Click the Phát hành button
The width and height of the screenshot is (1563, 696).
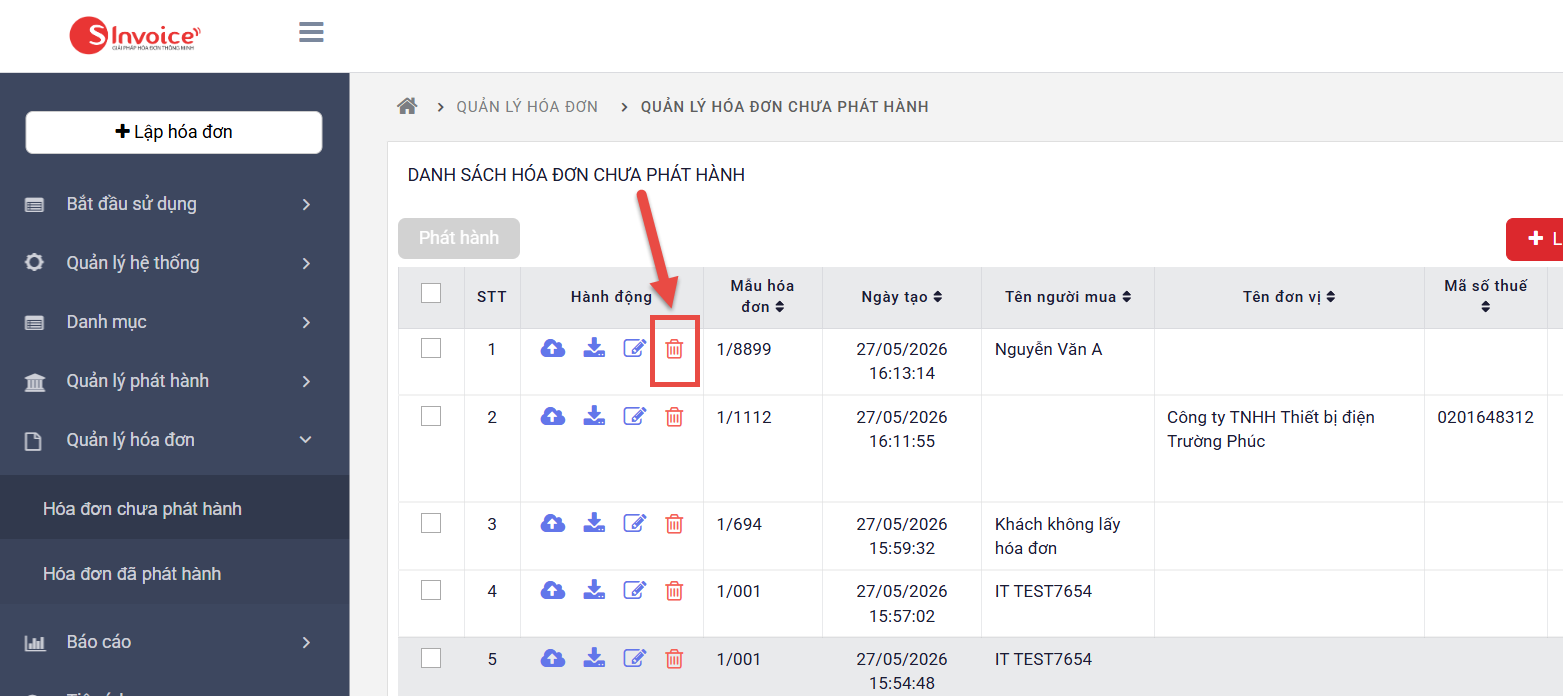pos(459,238)
